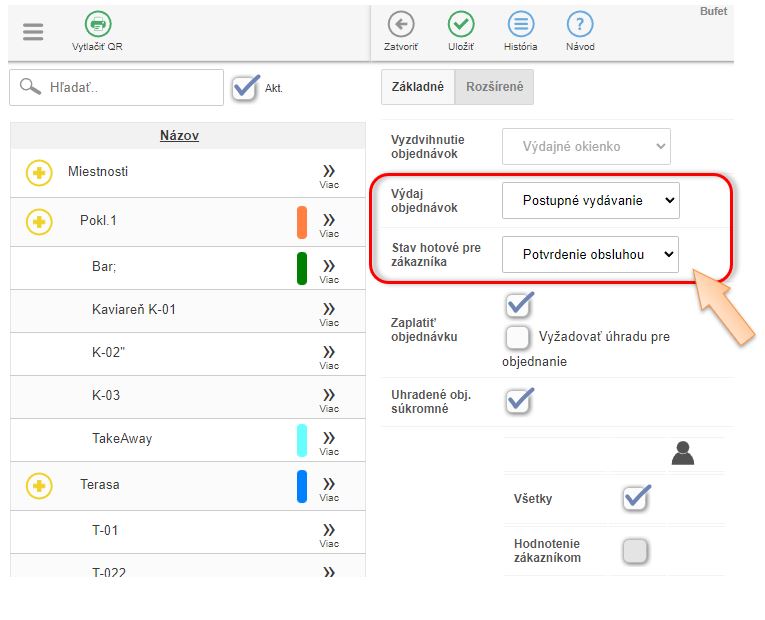Uncheck Uhradené obj. súkromné checkbox
The height and width of the screenshot is (620, 765).
tap(518, 400)
